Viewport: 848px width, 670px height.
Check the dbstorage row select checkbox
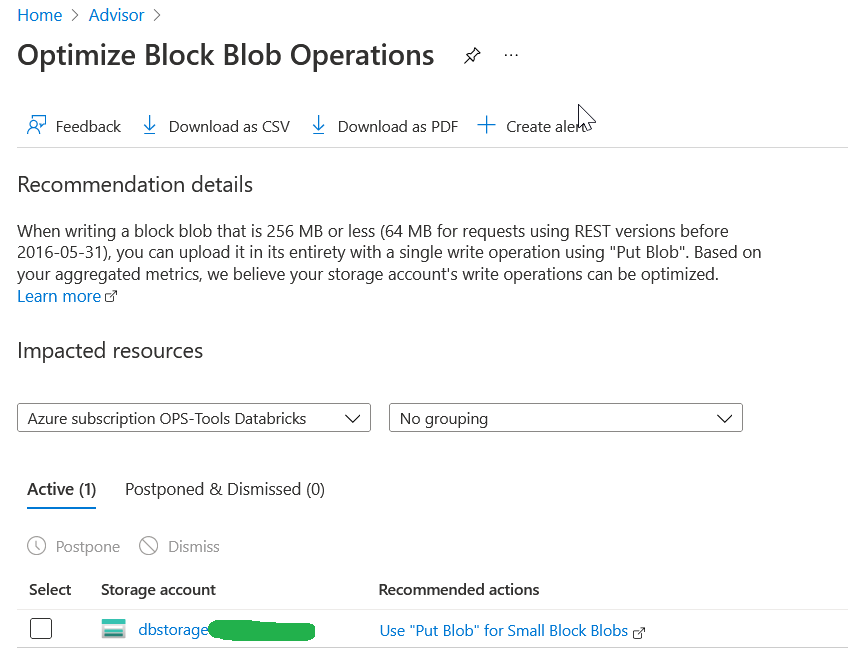[41, 629]
